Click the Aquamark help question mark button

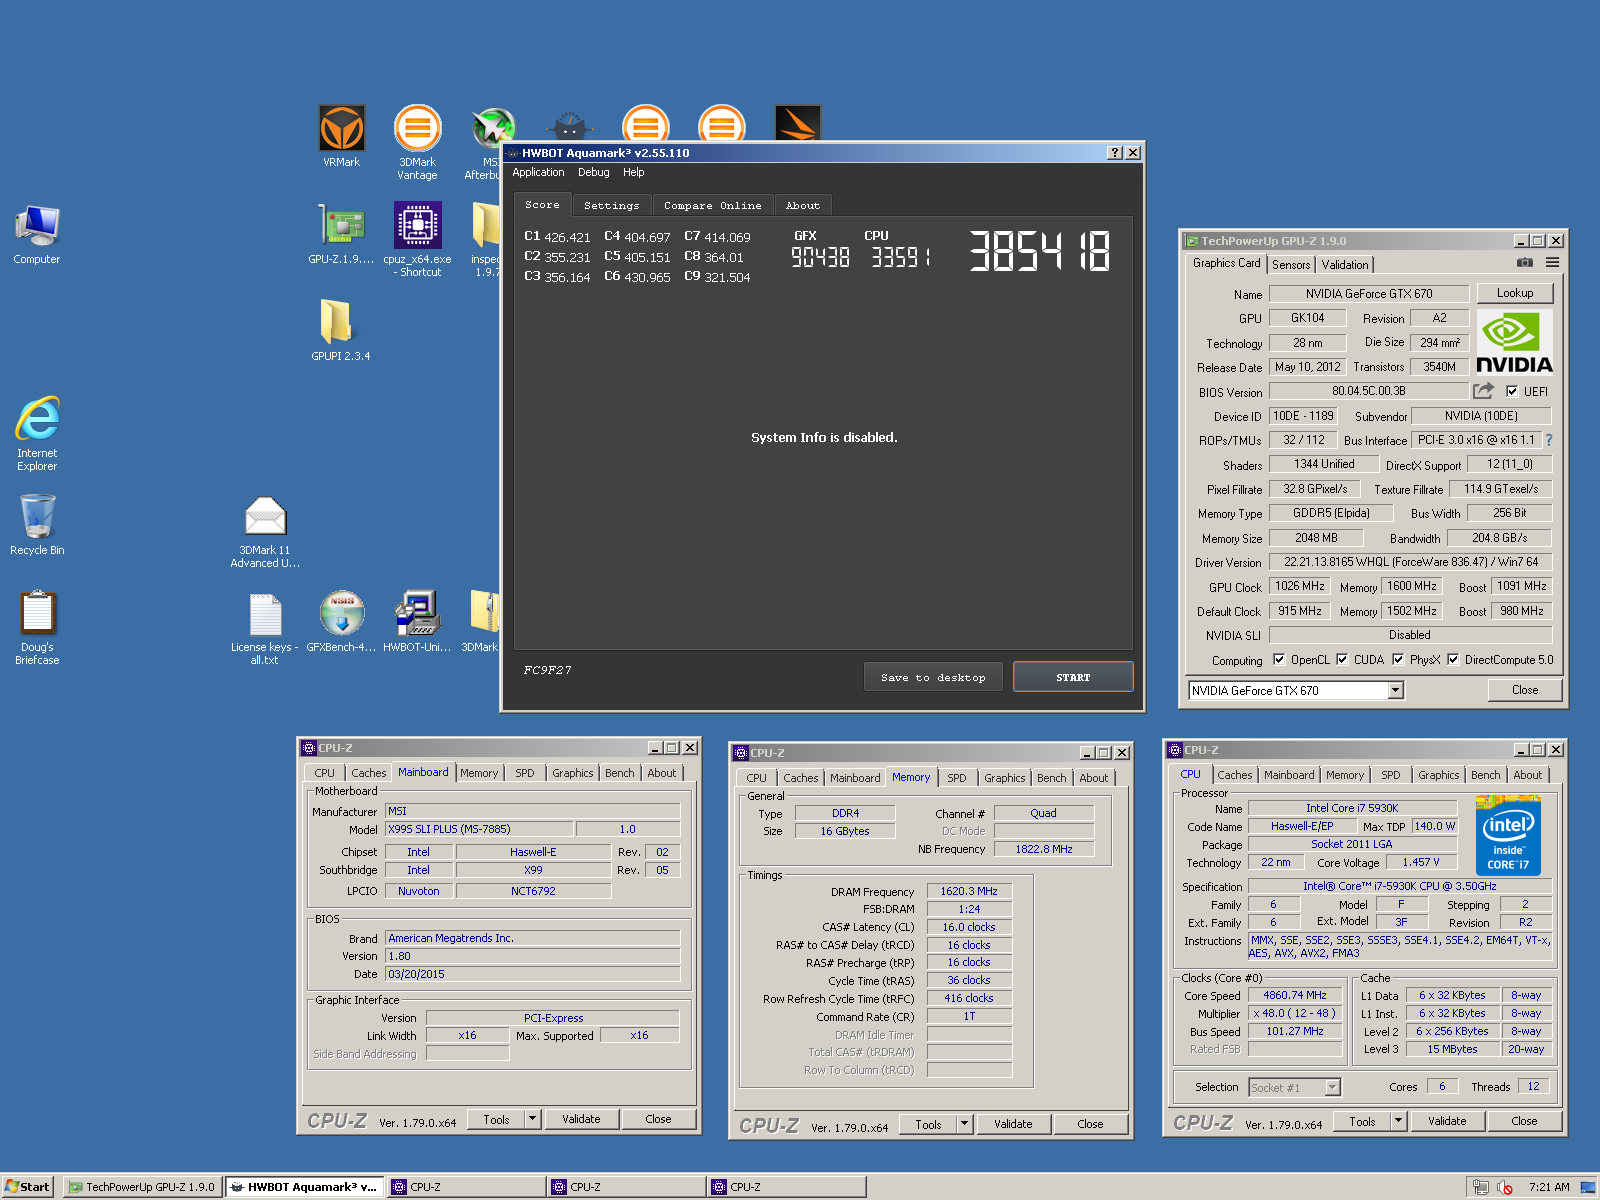tap(1115, 153)
